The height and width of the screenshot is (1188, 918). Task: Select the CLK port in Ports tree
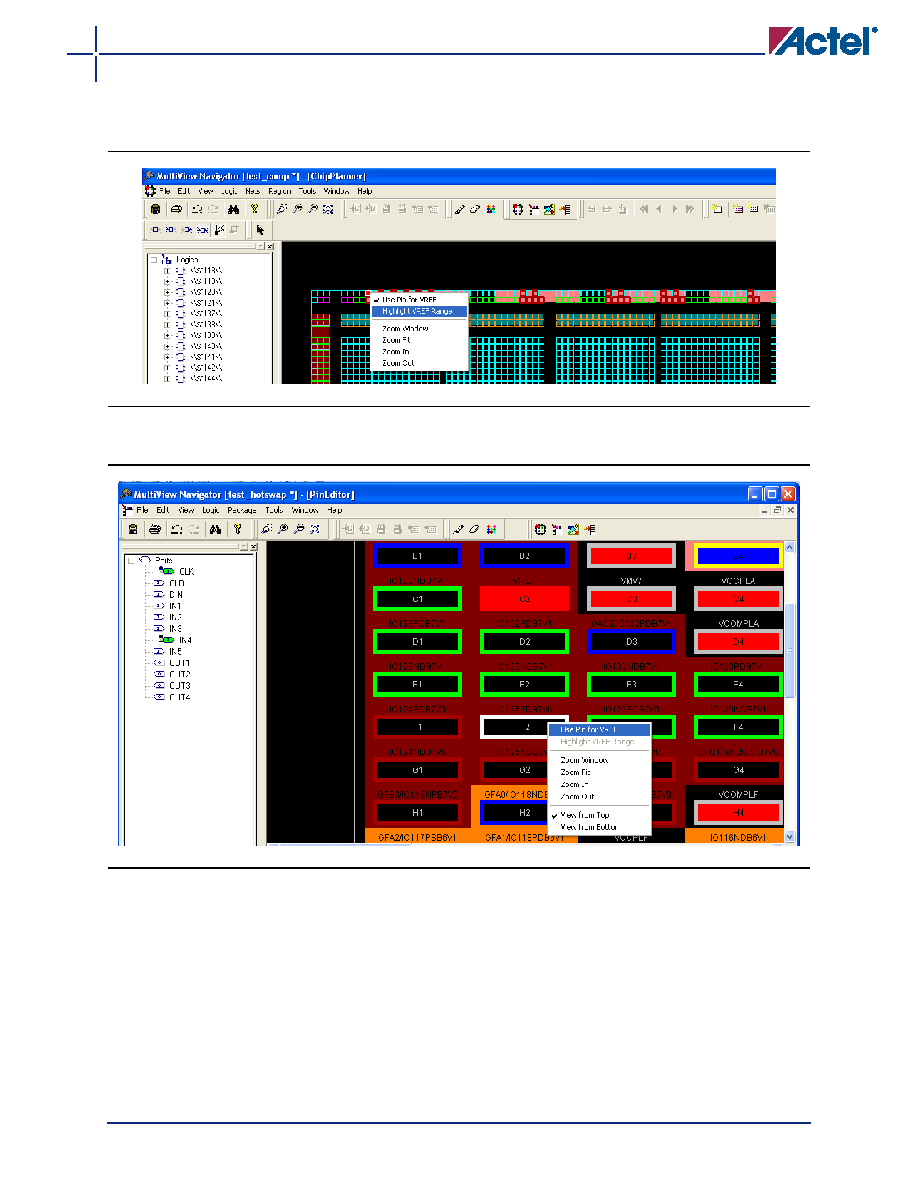coord(186,572)
